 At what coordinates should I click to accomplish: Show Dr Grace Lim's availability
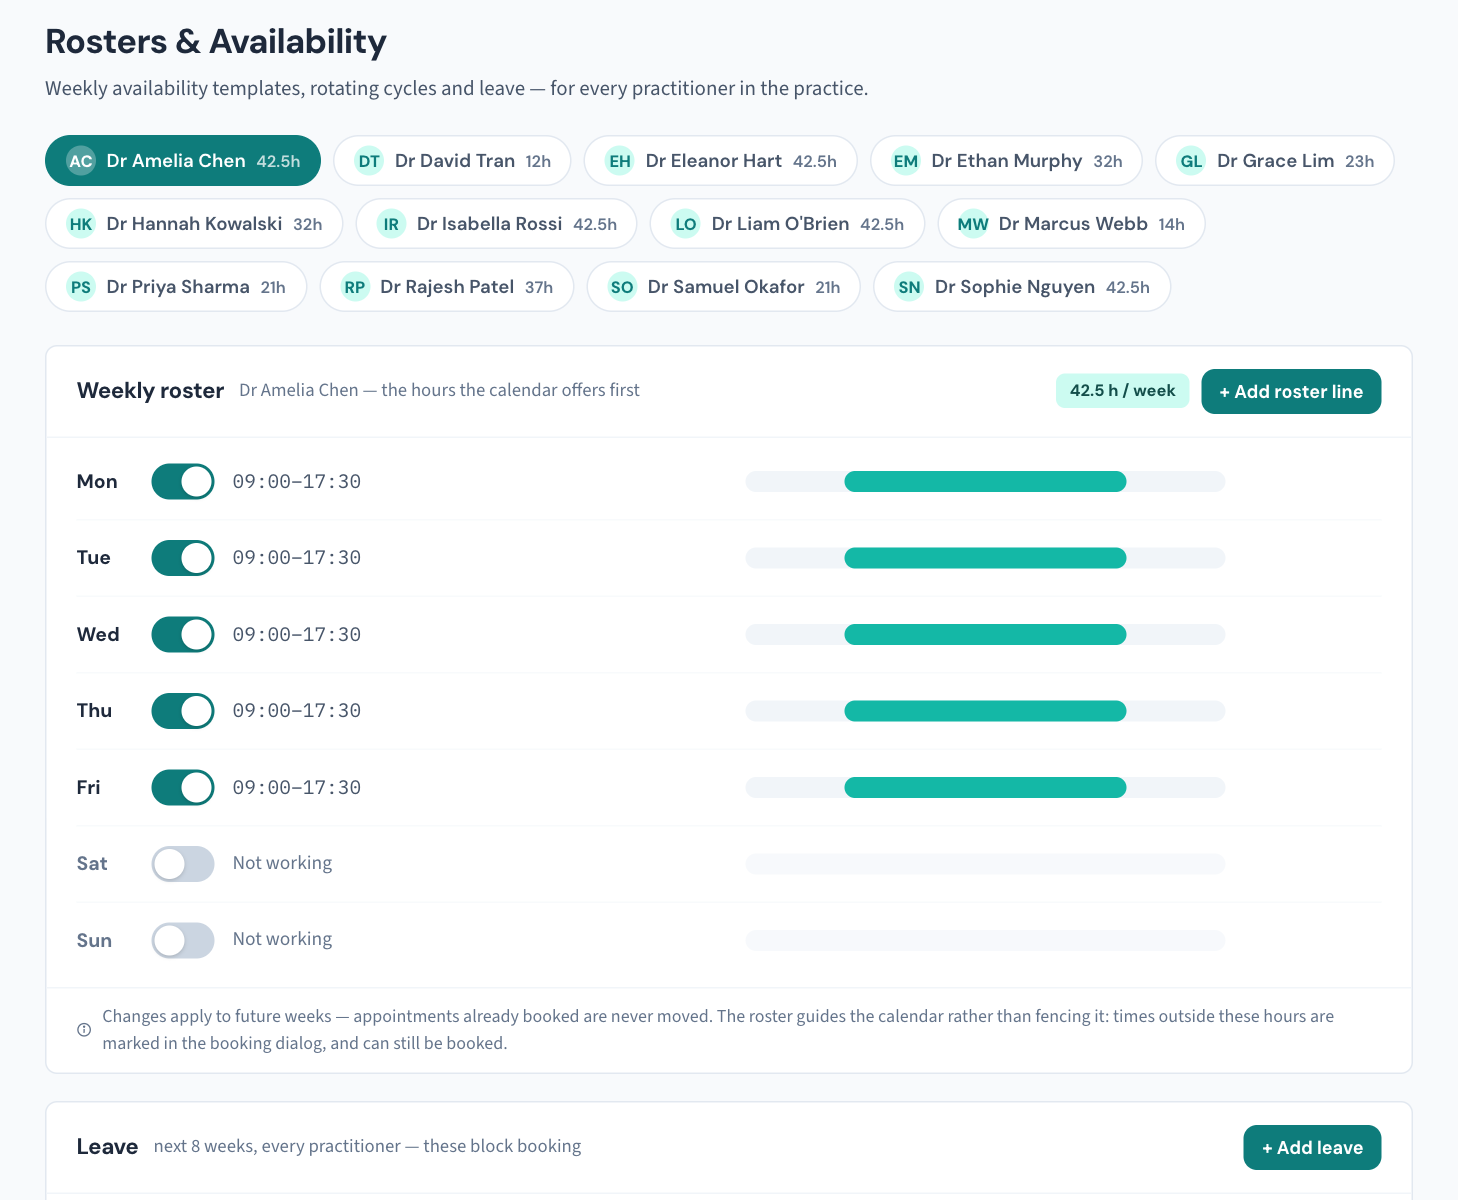[1275, 161]
